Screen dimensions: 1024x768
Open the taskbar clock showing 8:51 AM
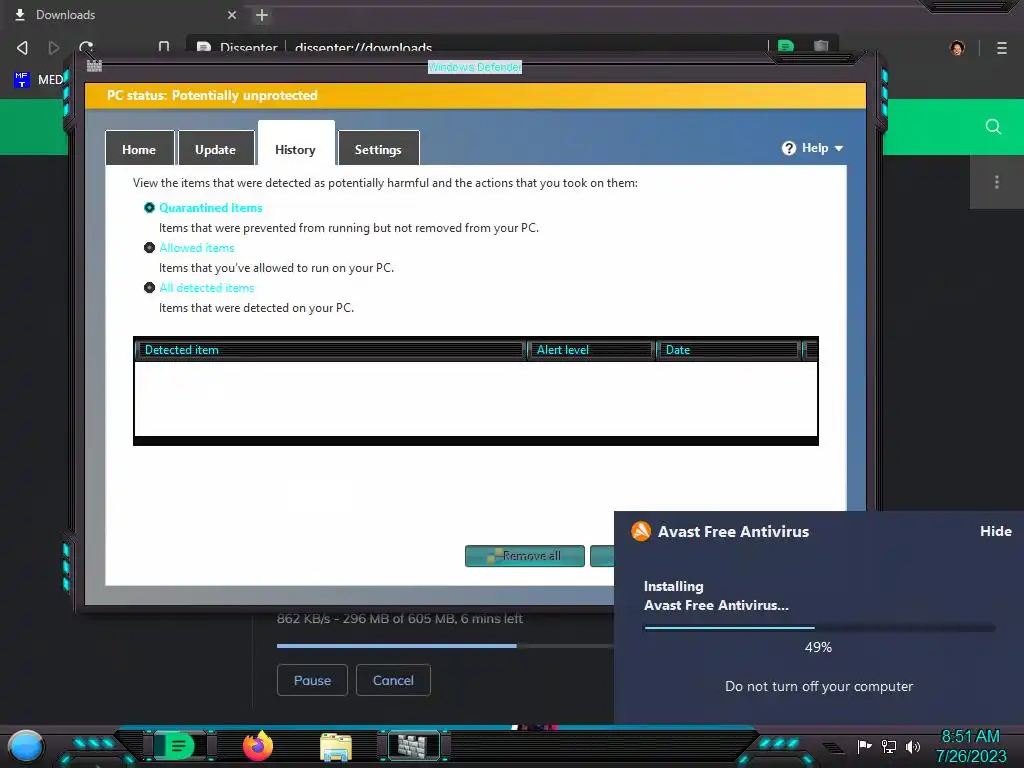click(970, 746)
